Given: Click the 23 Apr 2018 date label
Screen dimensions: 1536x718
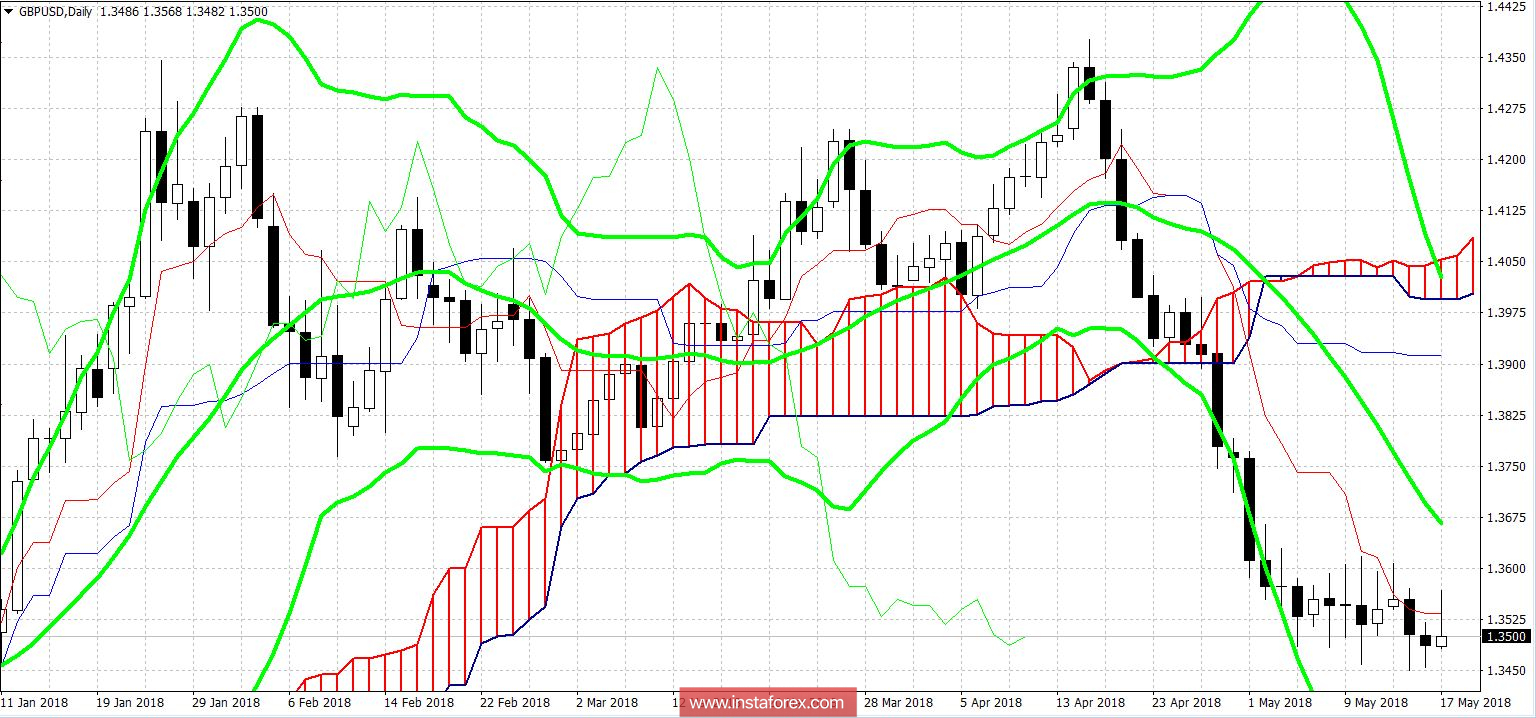Looking at the screenshot, I should pyautogui.click(x=1186, y=703).
